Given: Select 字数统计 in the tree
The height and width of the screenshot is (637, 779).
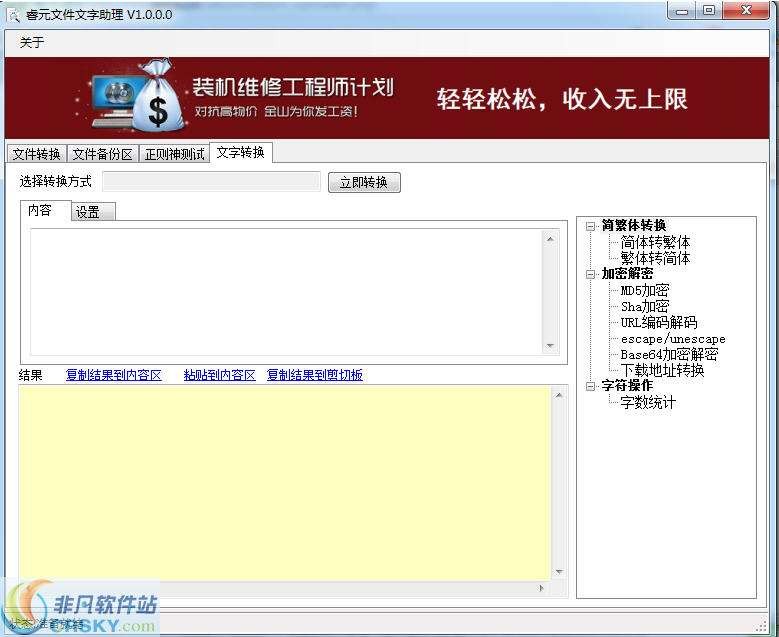Looking at the screenshot, I should (x=648, y=402).
